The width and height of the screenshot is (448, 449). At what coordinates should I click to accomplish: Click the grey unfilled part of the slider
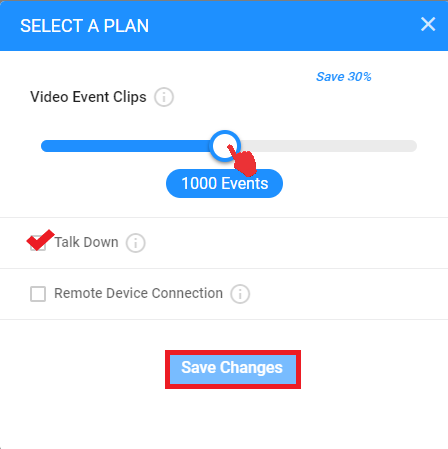pos(328,146)
